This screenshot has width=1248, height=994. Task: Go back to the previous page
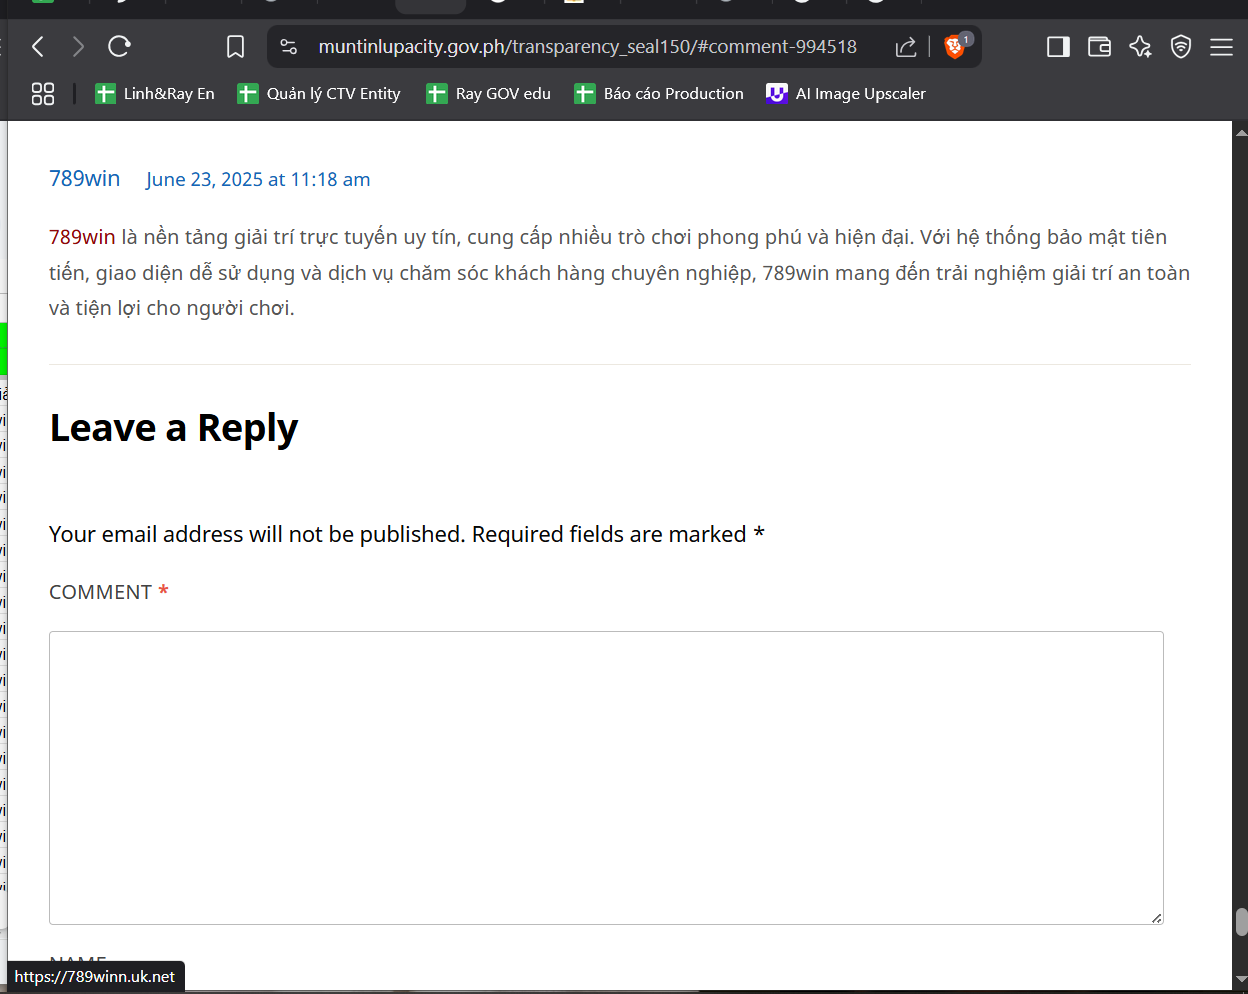[38, 46]
